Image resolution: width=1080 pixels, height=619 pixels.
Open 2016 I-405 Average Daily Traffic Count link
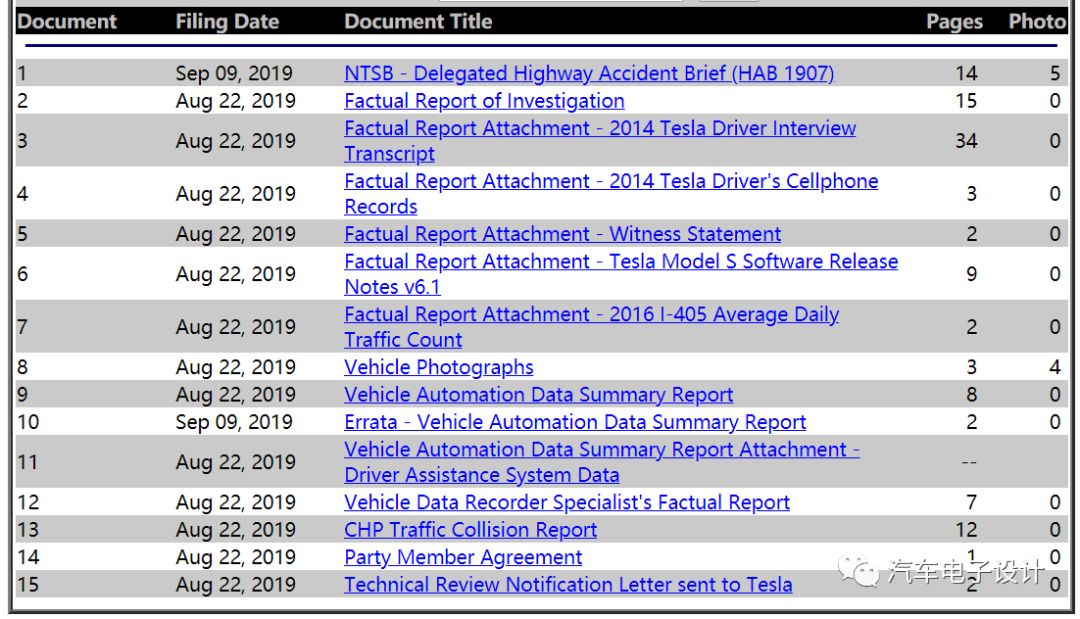coord(592,327)
